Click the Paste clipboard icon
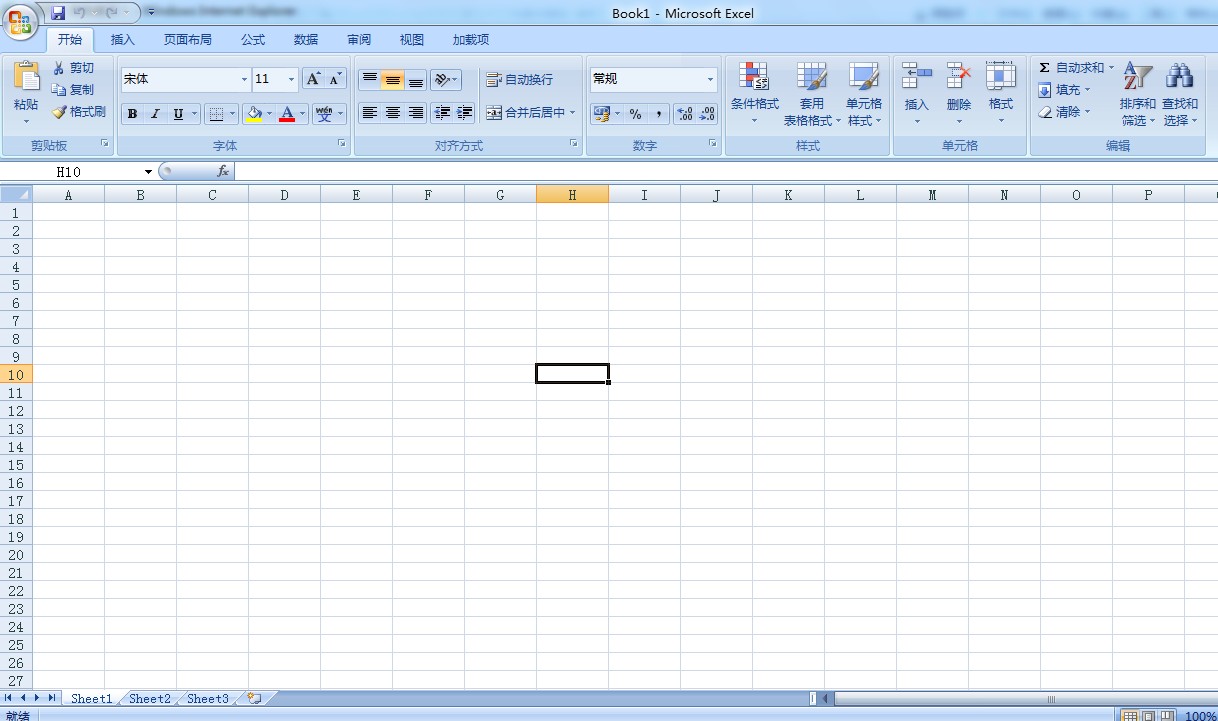Viewport: 1218px width, 721px height. (26, 77)
